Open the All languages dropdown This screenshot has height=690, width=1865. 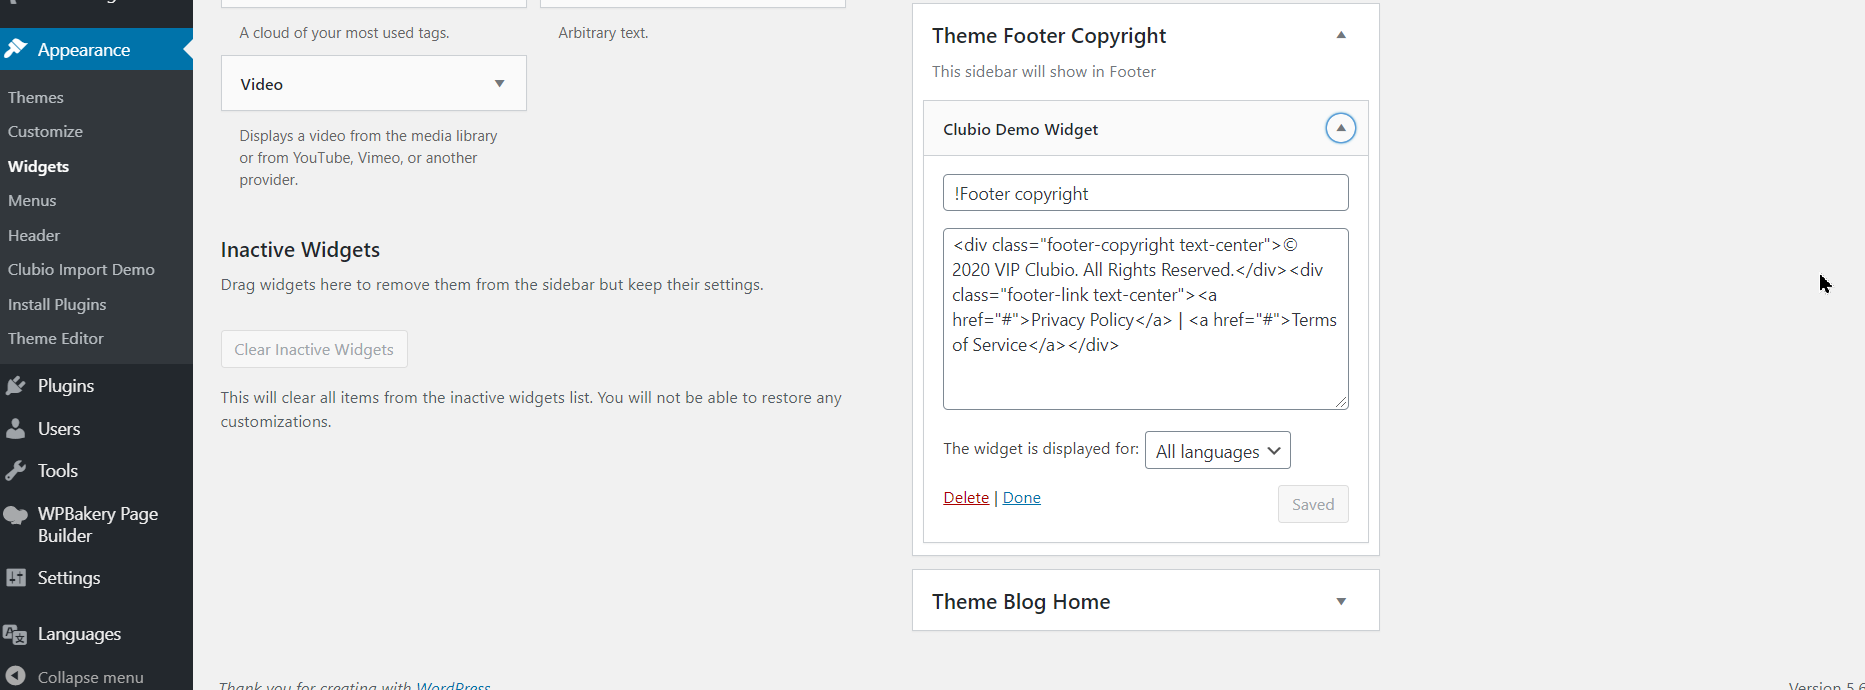tap(1217, 451)
